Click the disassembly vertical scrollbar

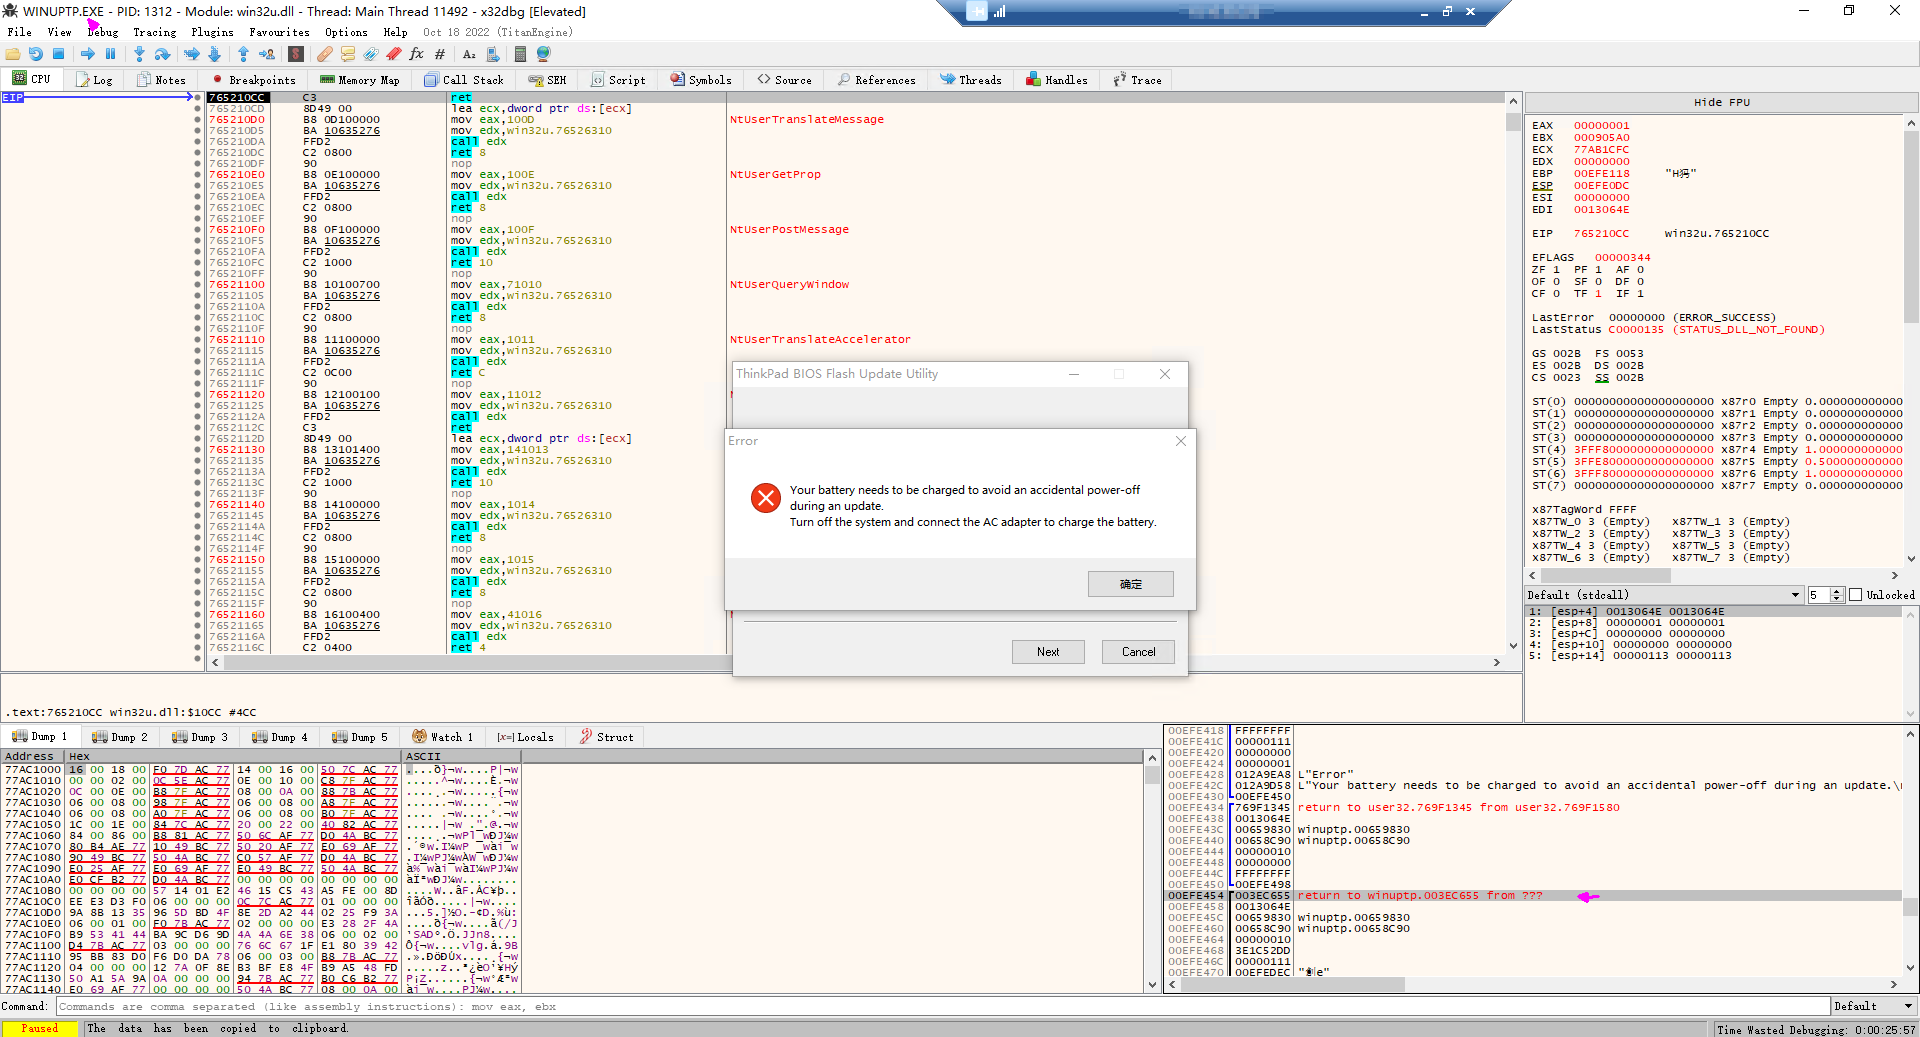[x=1513, y=374]
